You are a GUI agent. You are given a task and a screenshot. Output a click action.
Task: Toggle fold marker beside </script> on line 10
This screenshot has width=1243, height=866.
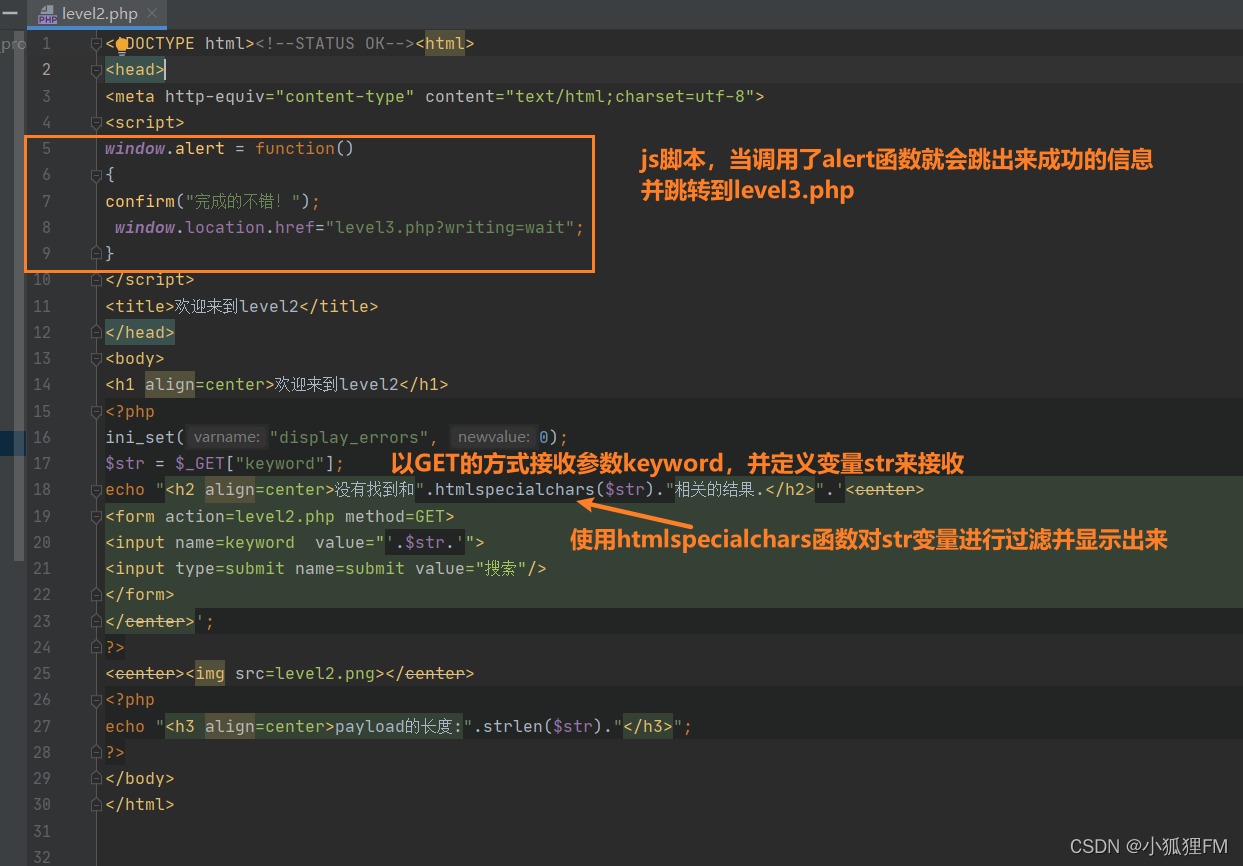click(96, 279)
